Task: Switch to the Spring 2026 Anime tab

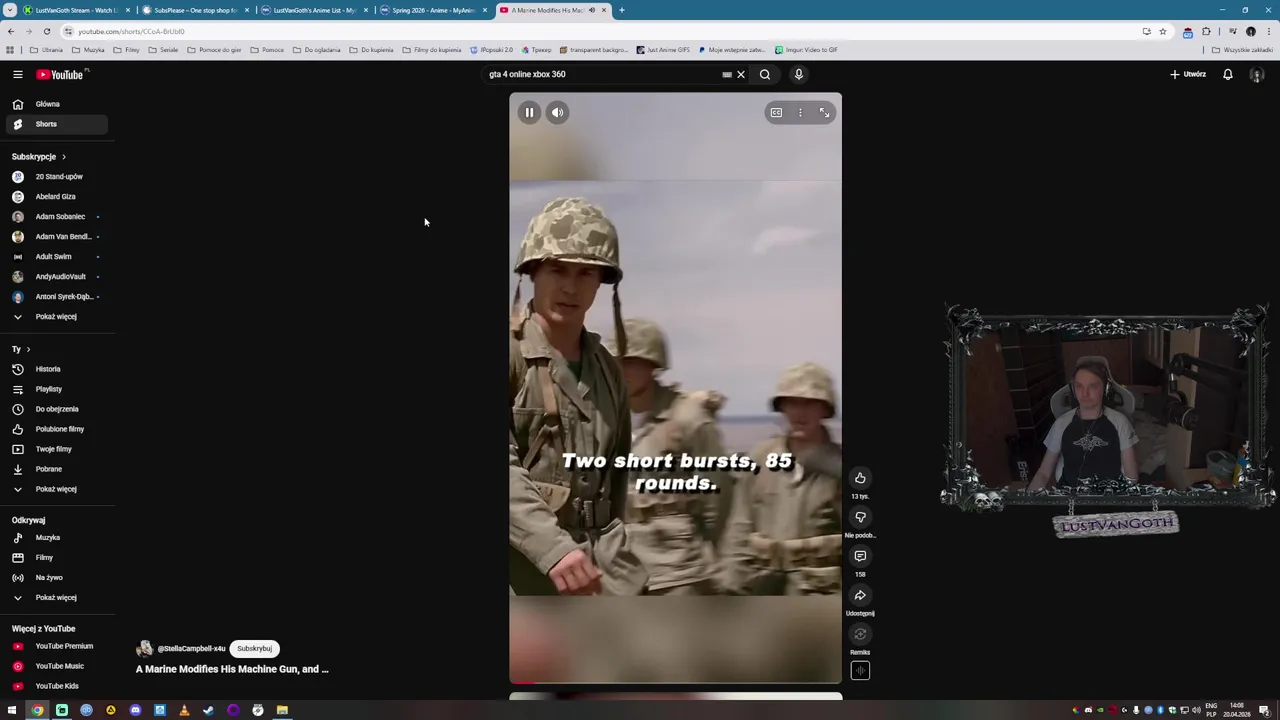Action: coord(432,10)
